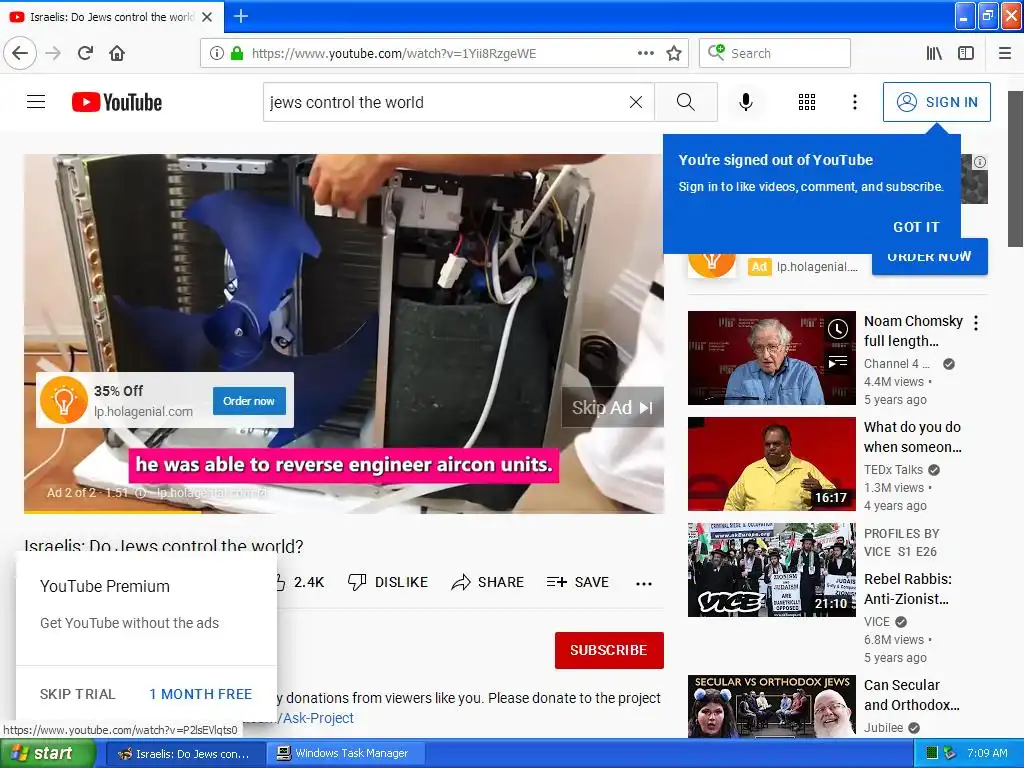Click 1 MONTH FREE in Premium popup
Screen dimensions: 1024x768
point(200,694)
